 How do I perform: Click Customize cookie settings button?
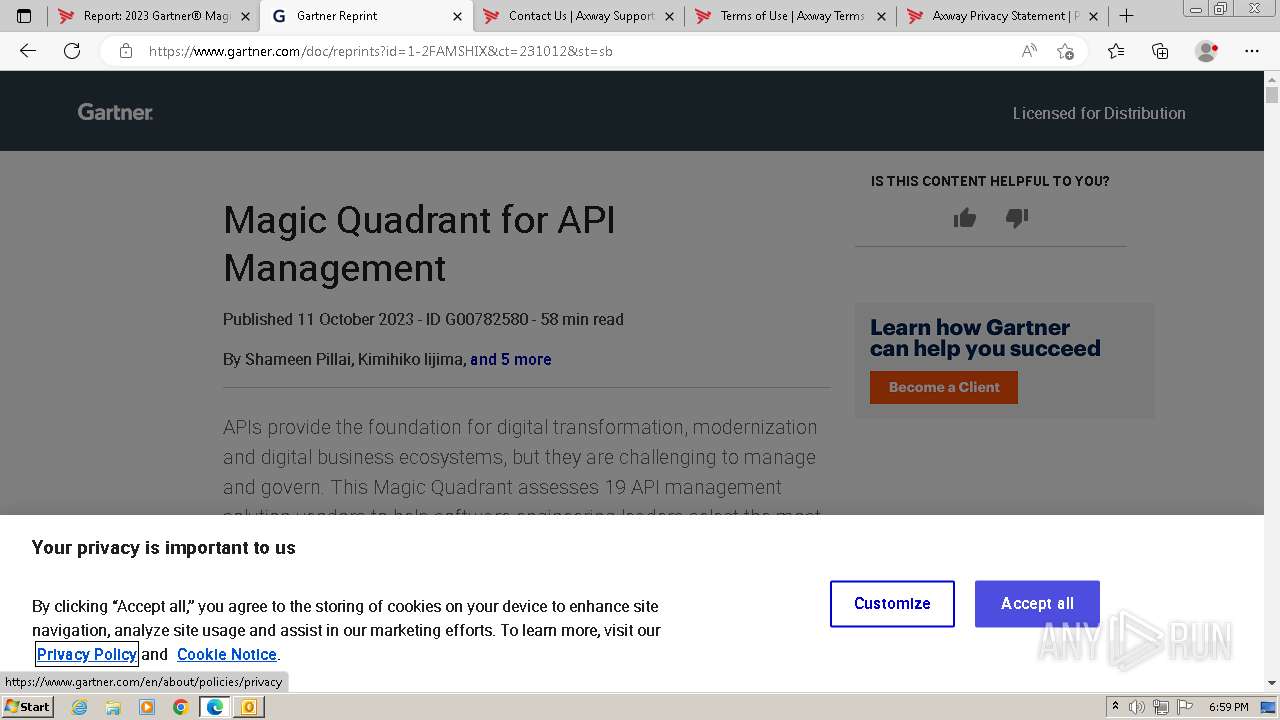coord(892,604)
